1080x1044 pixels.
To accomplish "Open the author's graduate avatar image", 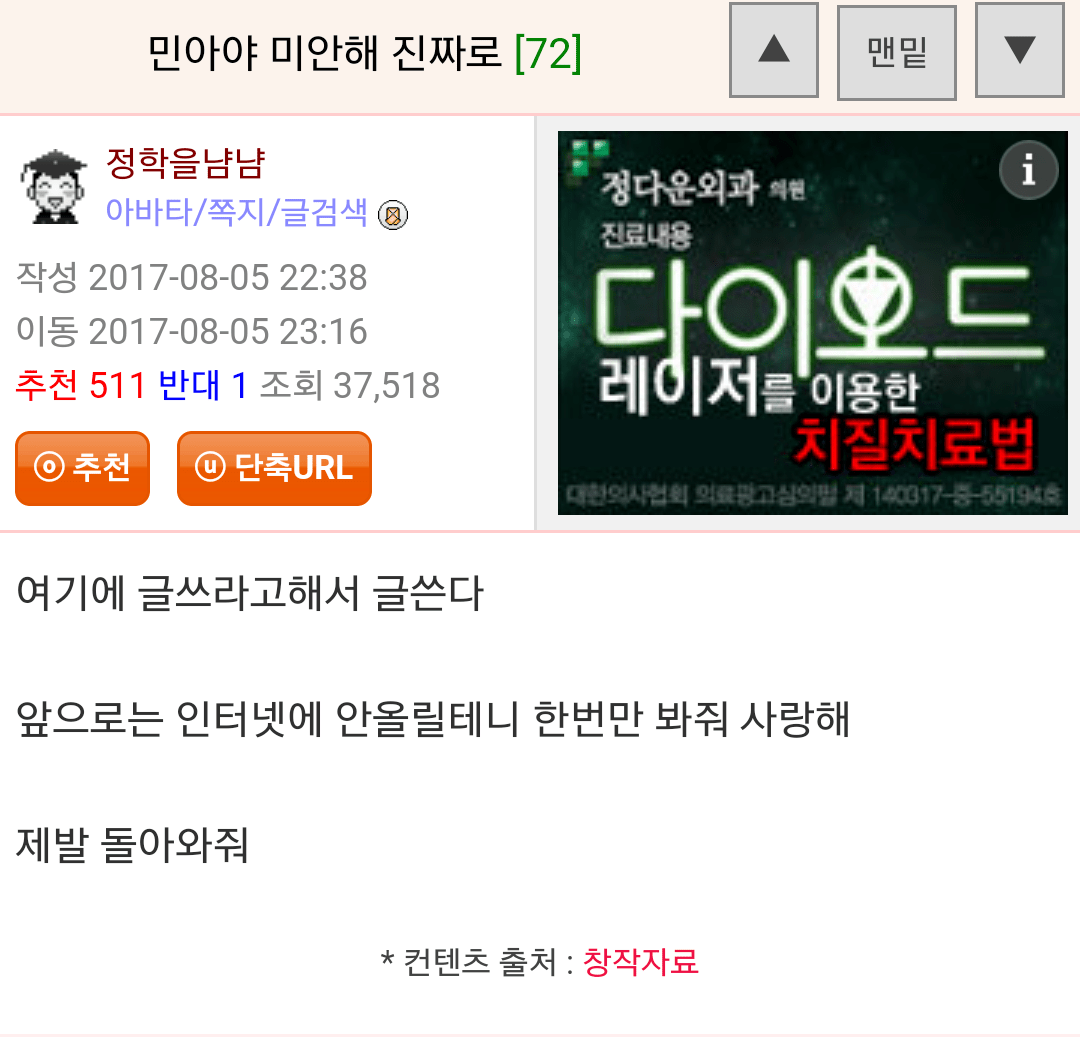I will 54,186.
